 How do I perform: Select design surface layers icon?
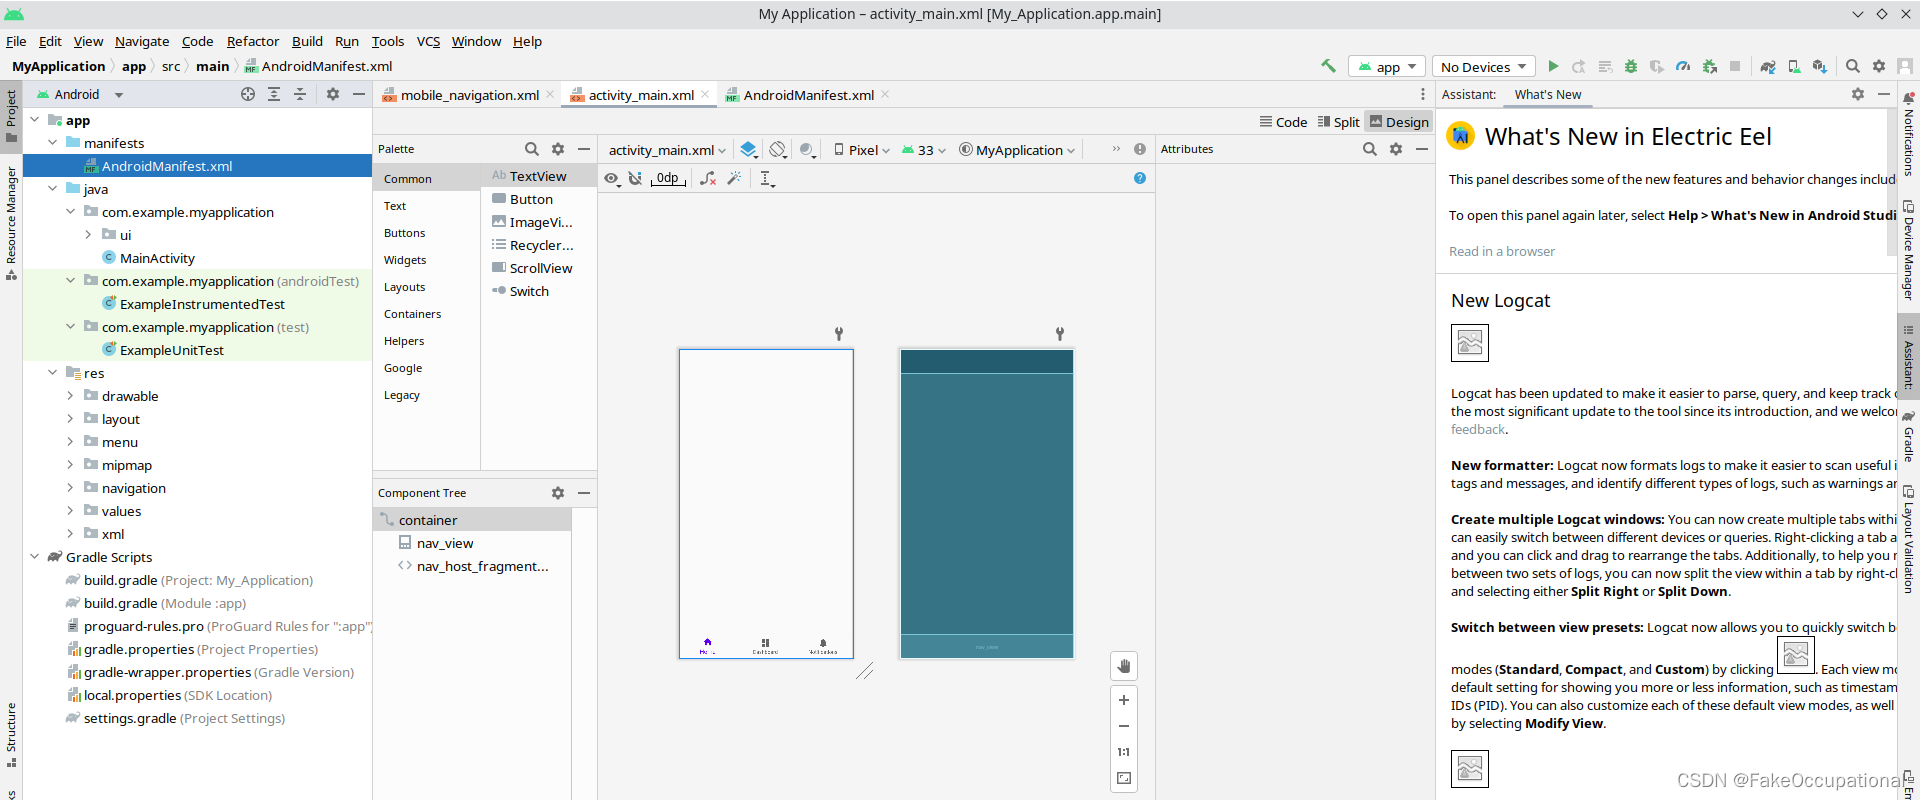[x=749, y=150]
